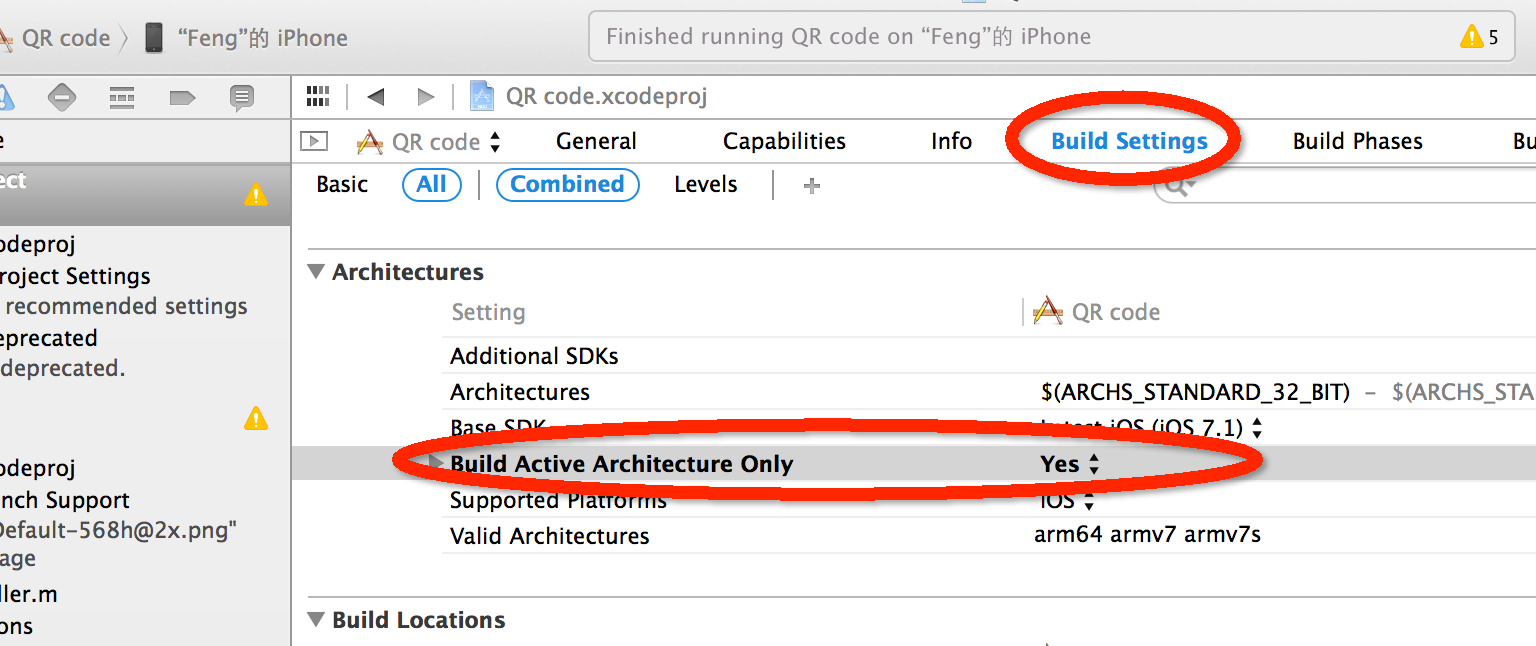Go back with the left arrow
This screenshot has height=646, width=1536.
click(376, 97)
